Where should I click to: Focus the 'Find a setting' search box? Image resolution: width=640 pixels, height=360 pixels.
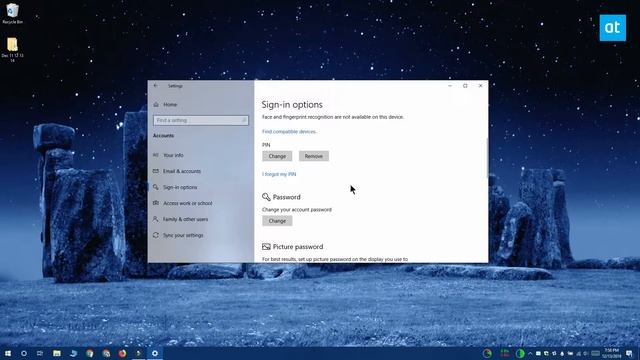point(200,120)
